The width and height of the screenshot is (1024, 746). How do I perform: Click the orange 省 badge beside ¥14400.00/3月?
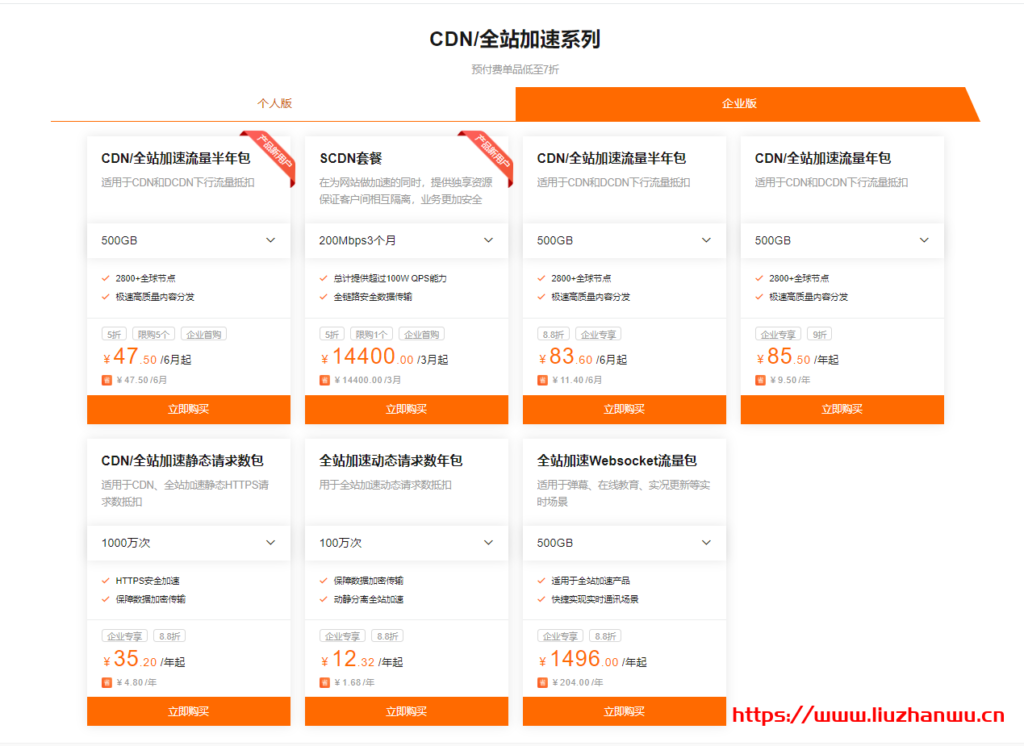point(325,379)
